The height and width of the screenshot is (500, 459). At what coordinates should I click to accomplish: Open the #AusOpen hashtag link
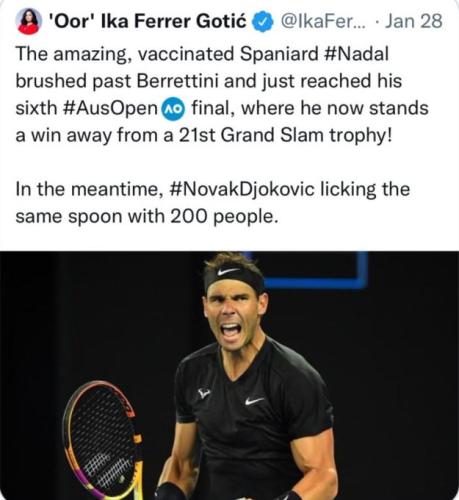110,109
